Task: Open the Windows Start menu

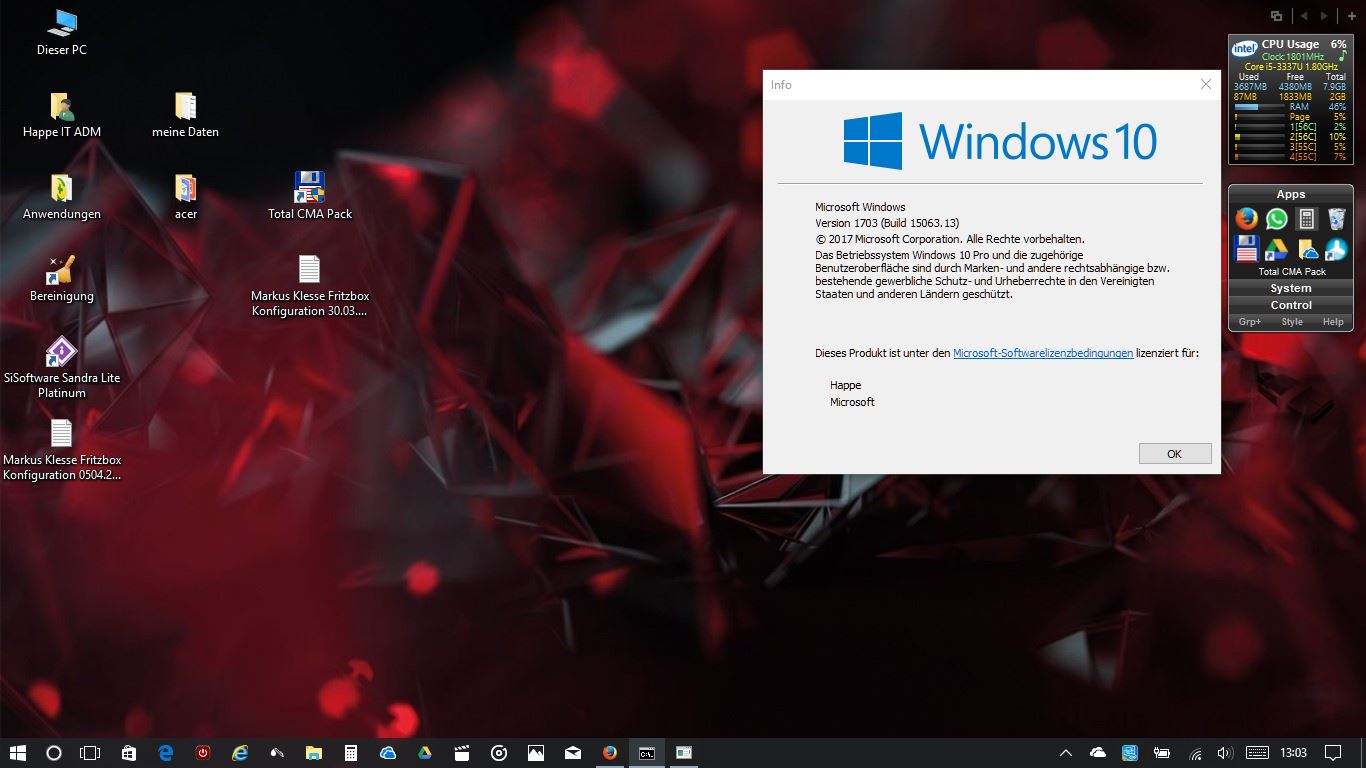Action: (x=17, y=752)
